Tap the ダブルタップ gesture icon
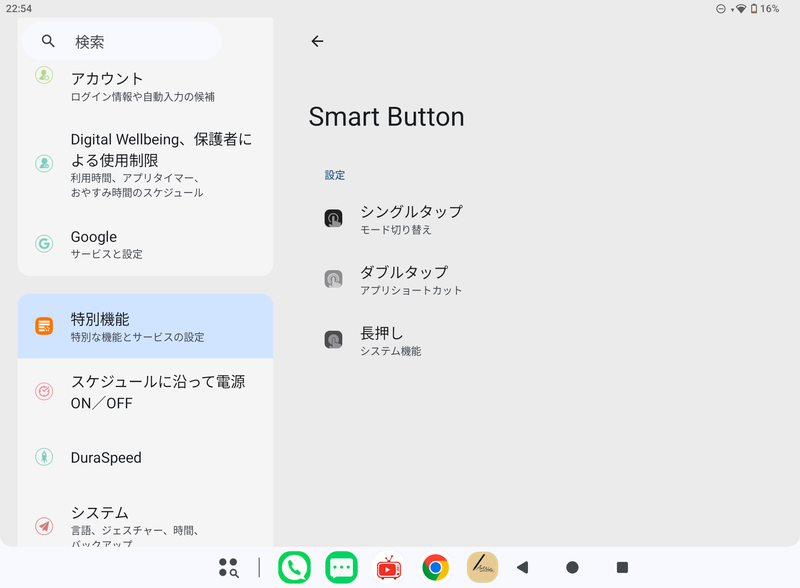800x588 pixels. pyautogui.click(x=334, y=278)
